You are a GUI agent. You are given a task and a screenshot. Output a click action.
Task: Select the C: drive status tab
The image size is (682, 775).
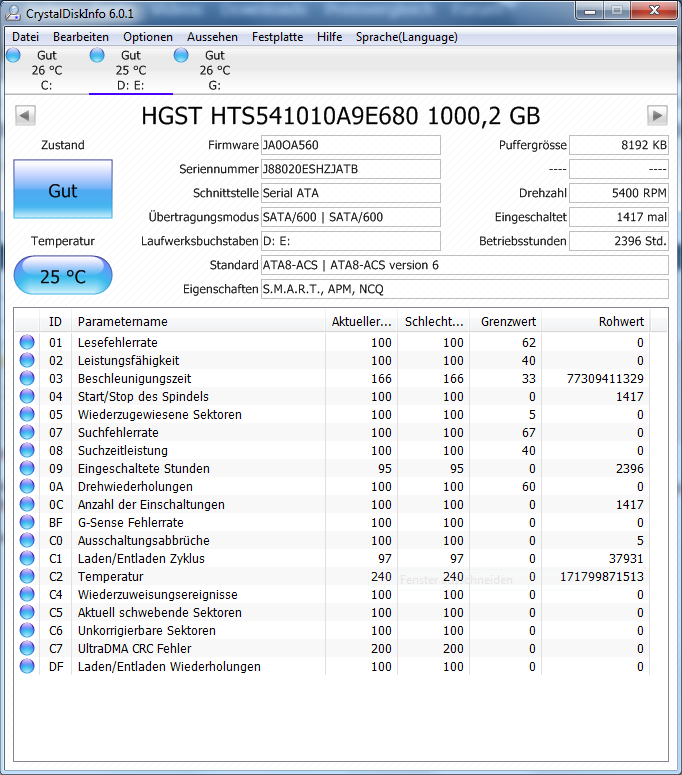click(x=46, y=70)
